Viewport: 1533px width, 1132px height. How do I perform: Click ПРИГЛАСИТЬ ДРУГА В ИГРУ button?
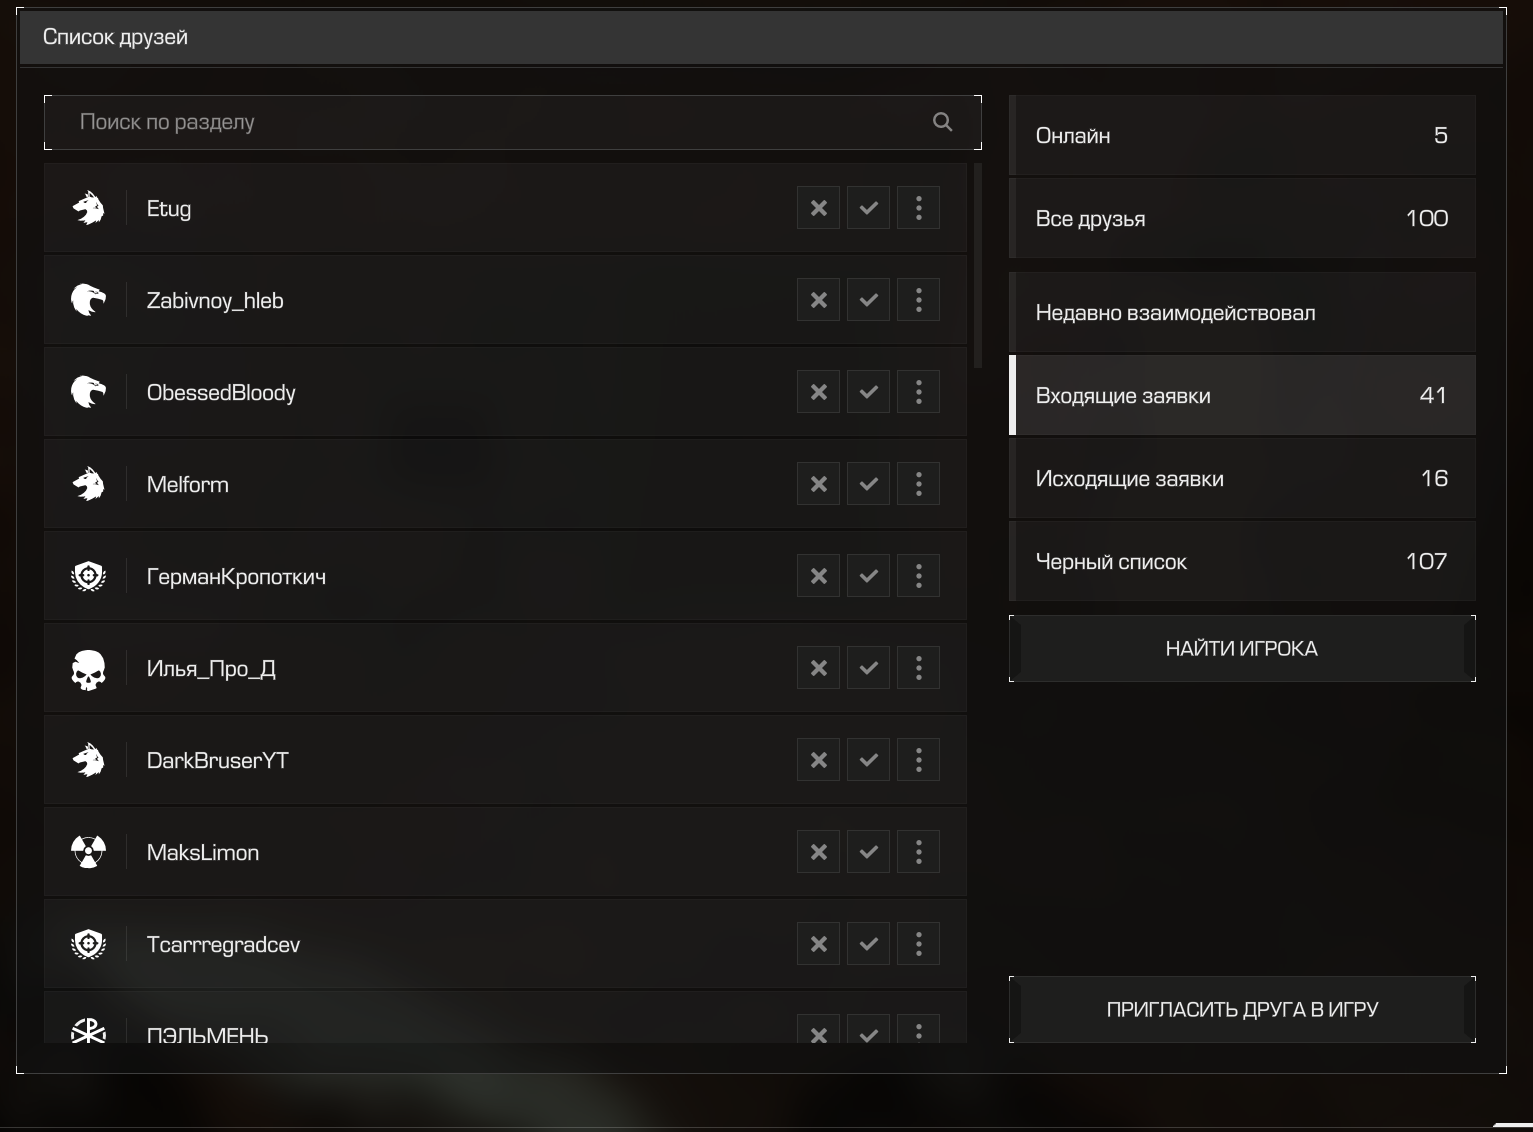pos(1241,1009)
